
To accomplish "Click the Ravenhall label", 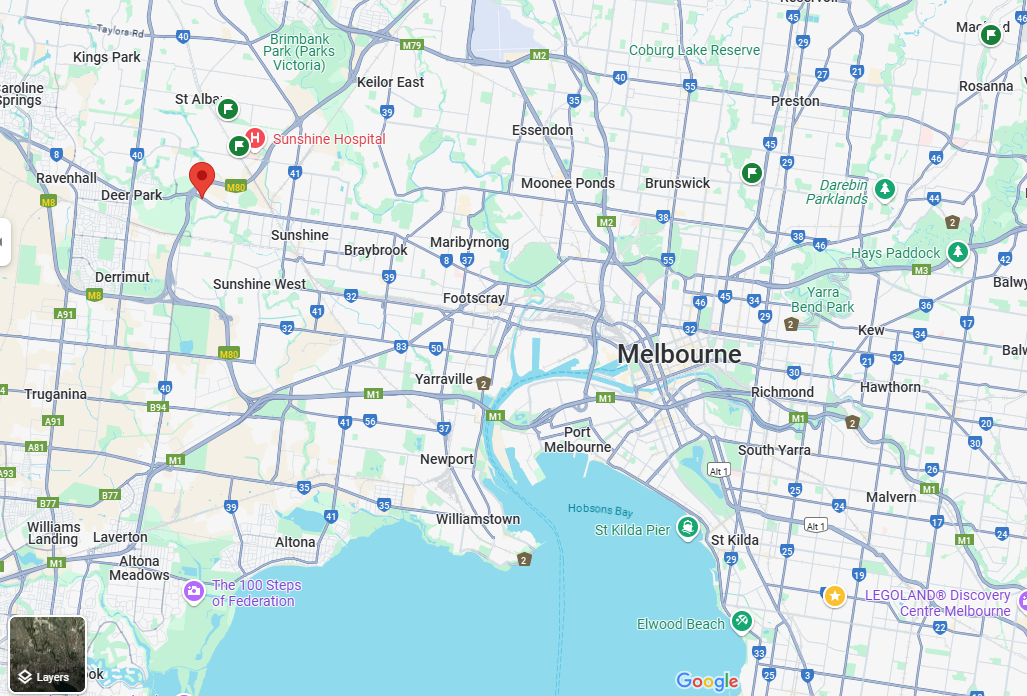I will click(x=66, y=178).
